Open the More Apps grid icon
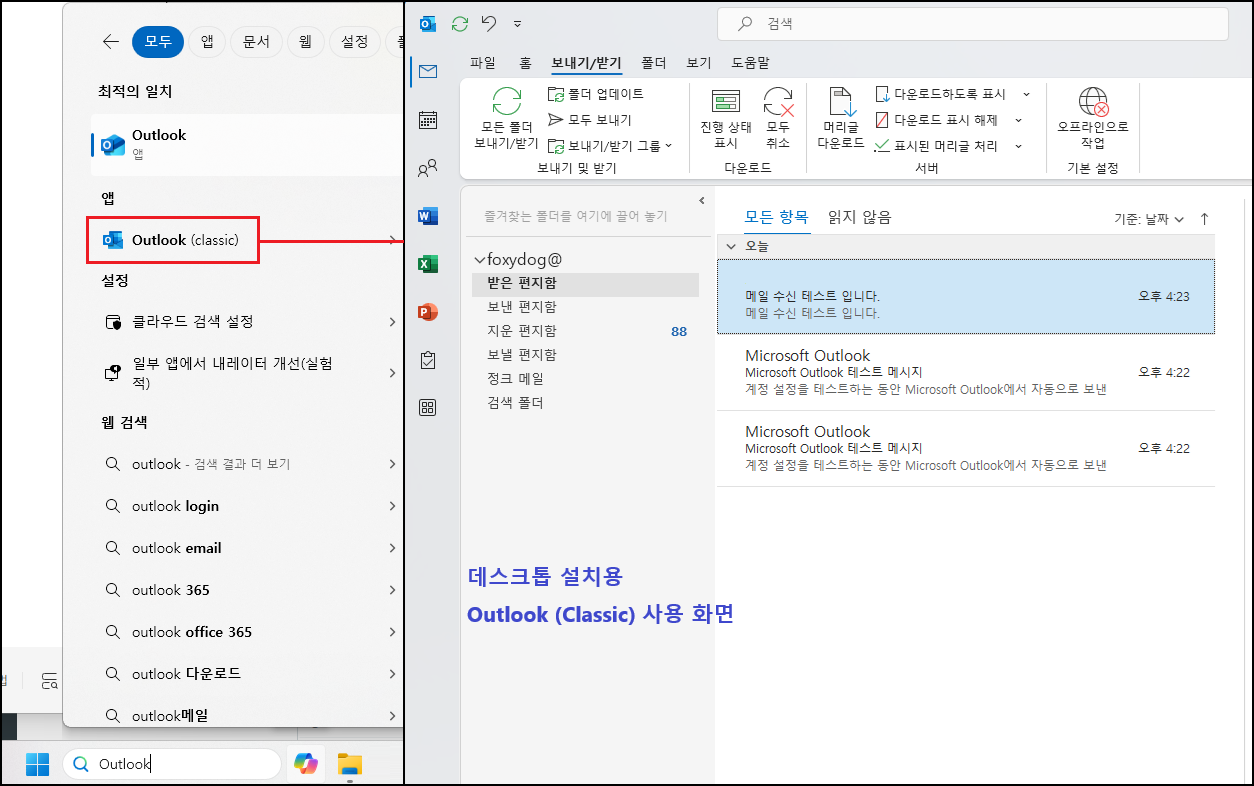This screenshot has width=1254, height=786. (428, 407)
